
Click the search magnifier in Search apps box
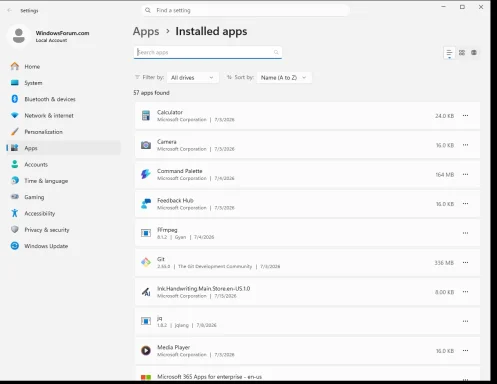point(276,52)
